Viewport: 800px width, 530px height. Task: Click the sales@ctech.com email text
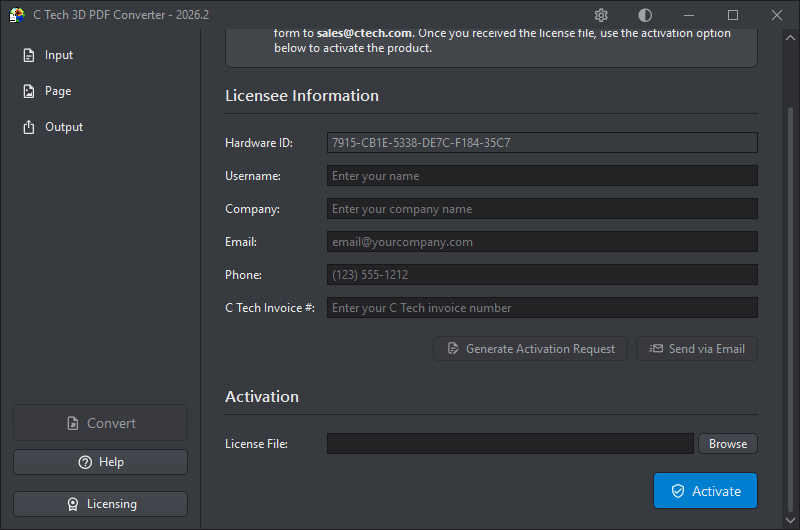click(x=364, y=33)
